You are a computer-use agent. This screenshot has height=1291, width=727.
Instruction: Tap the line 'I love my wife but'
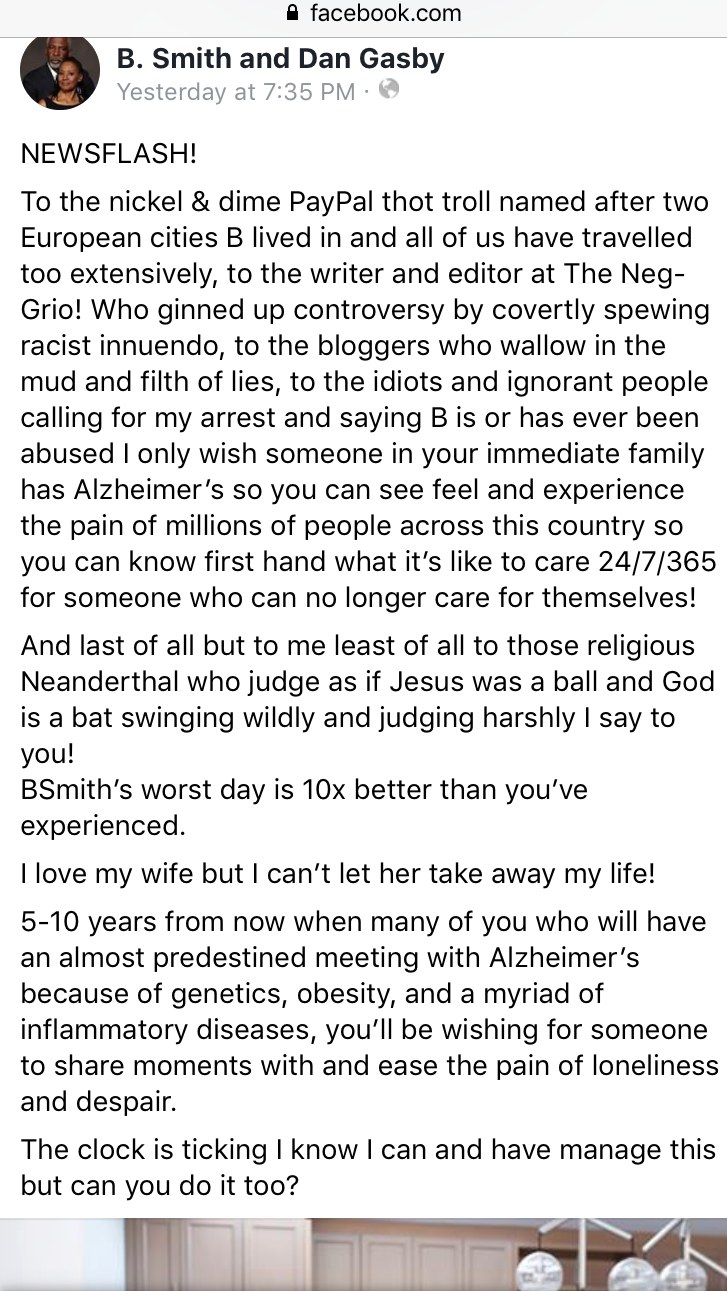pyautogui.click(x=338, y=873)
